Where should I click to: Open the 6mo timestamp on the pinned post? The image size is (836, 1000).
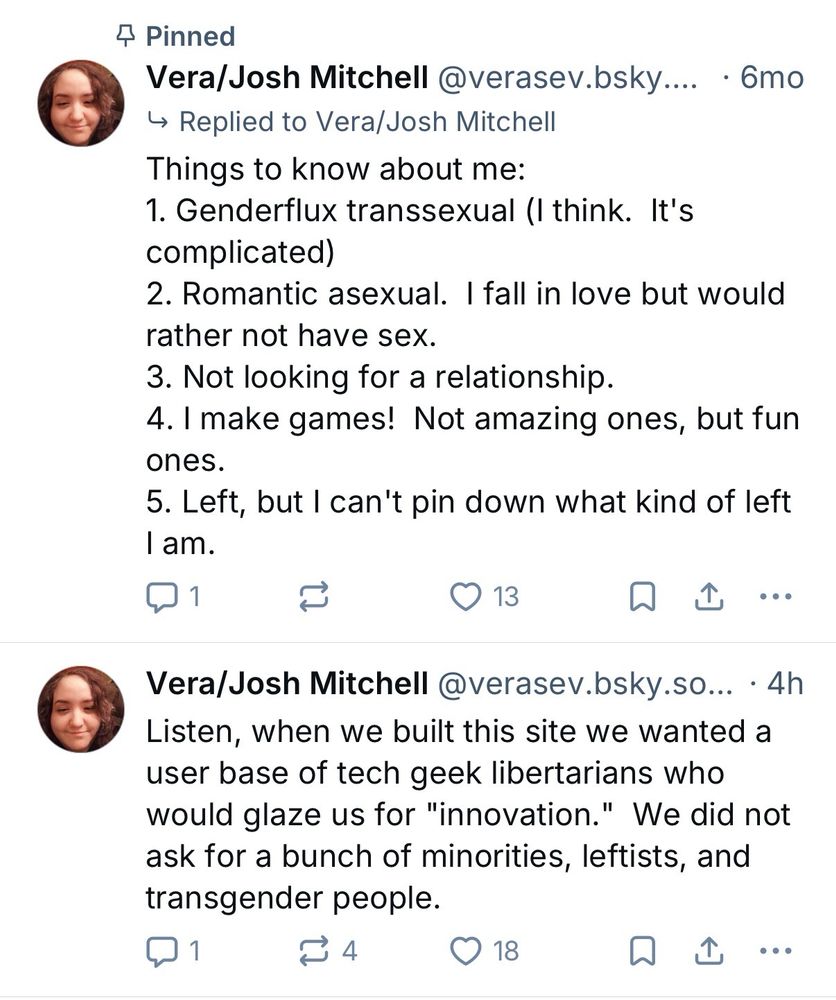[770, 77]
